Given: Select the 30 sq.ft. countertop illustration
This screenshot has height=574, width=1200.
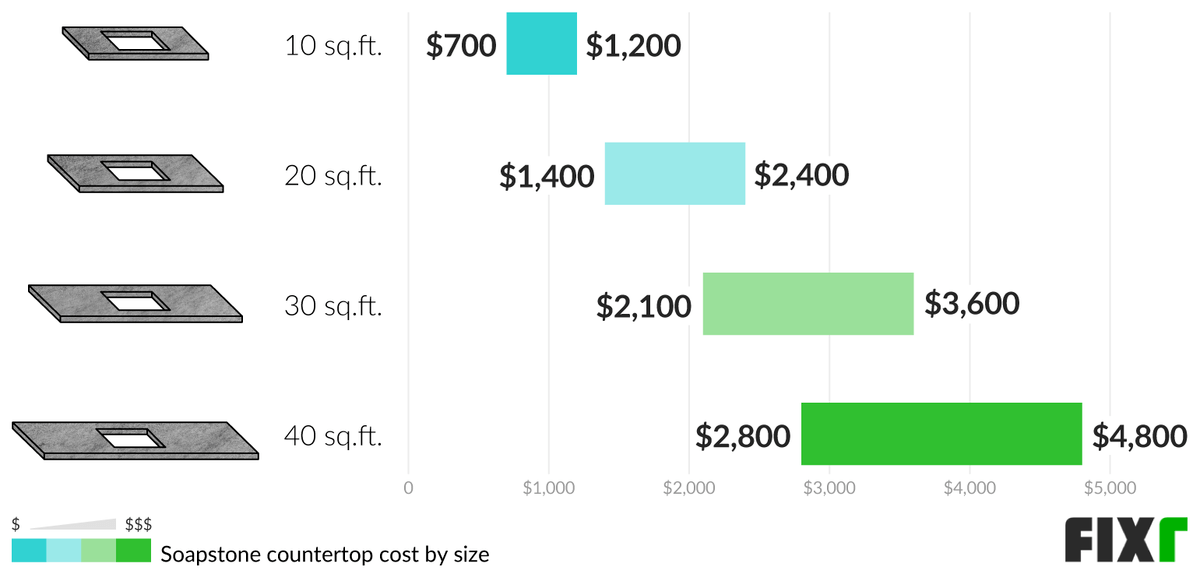Looking at the screenshot, I should tap(136, 303).
